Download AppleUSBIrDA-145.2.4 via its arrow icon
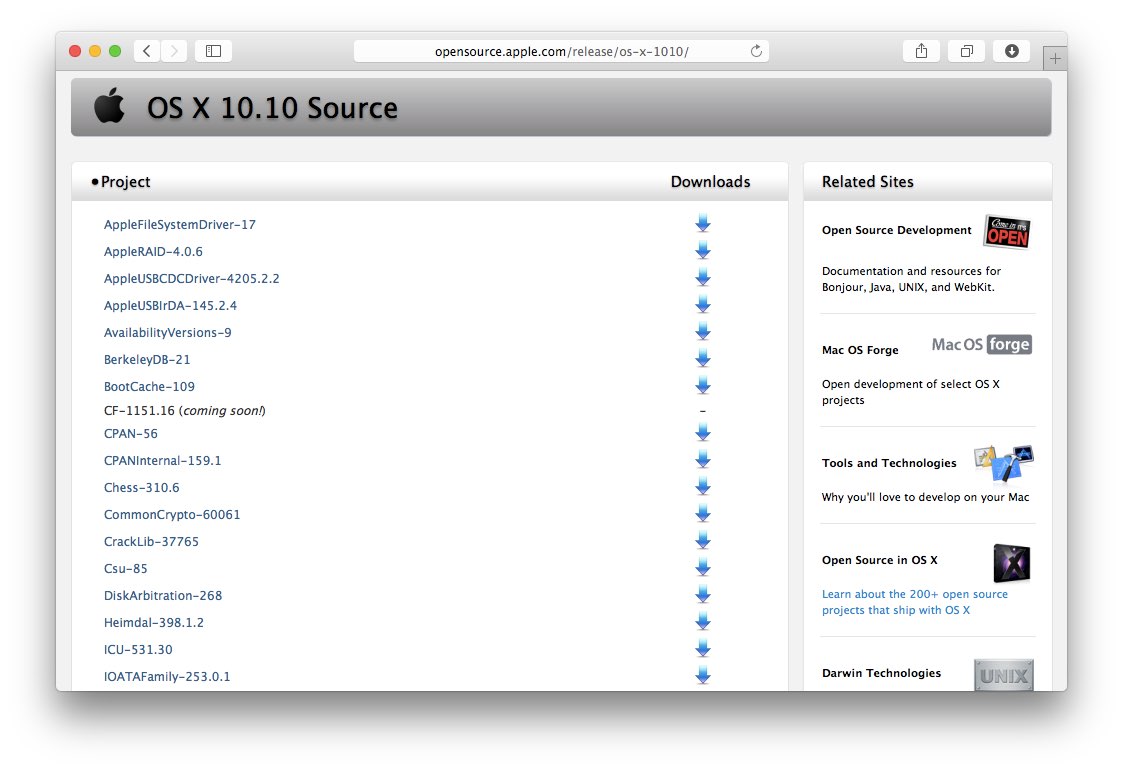 703,304
